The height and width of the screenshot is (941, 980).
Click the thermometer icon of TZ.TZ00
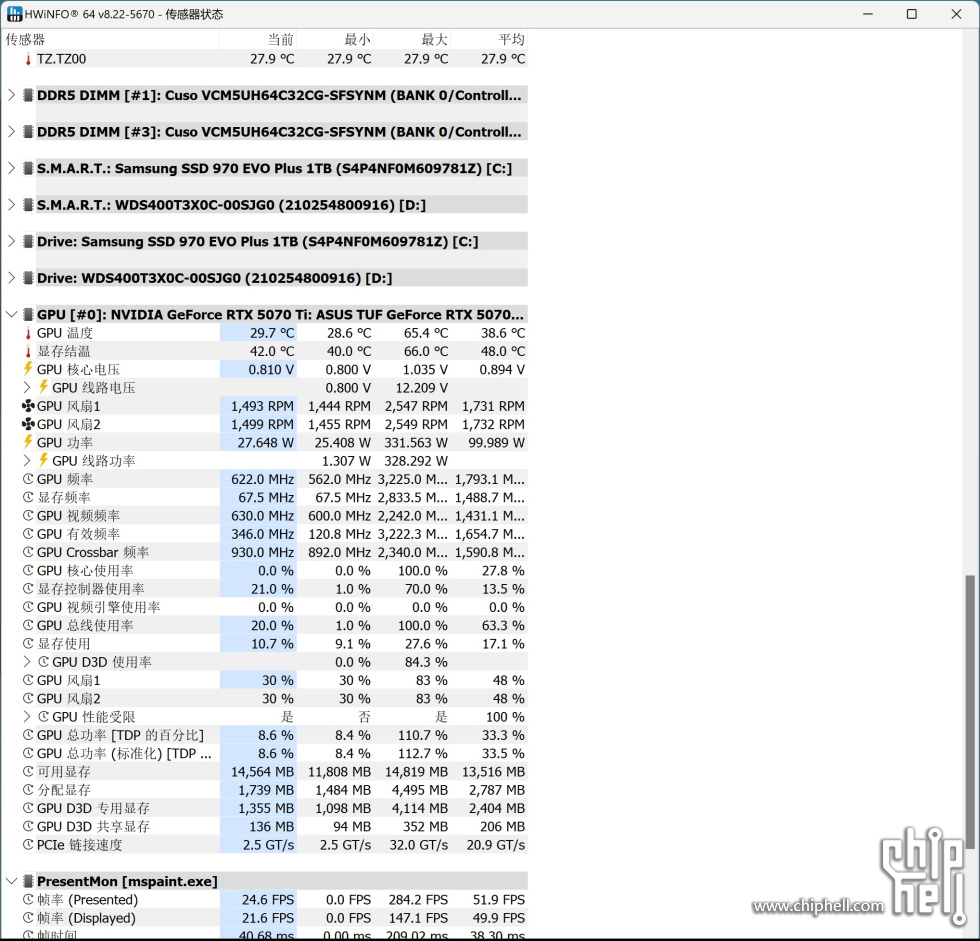tap(28, 59)
